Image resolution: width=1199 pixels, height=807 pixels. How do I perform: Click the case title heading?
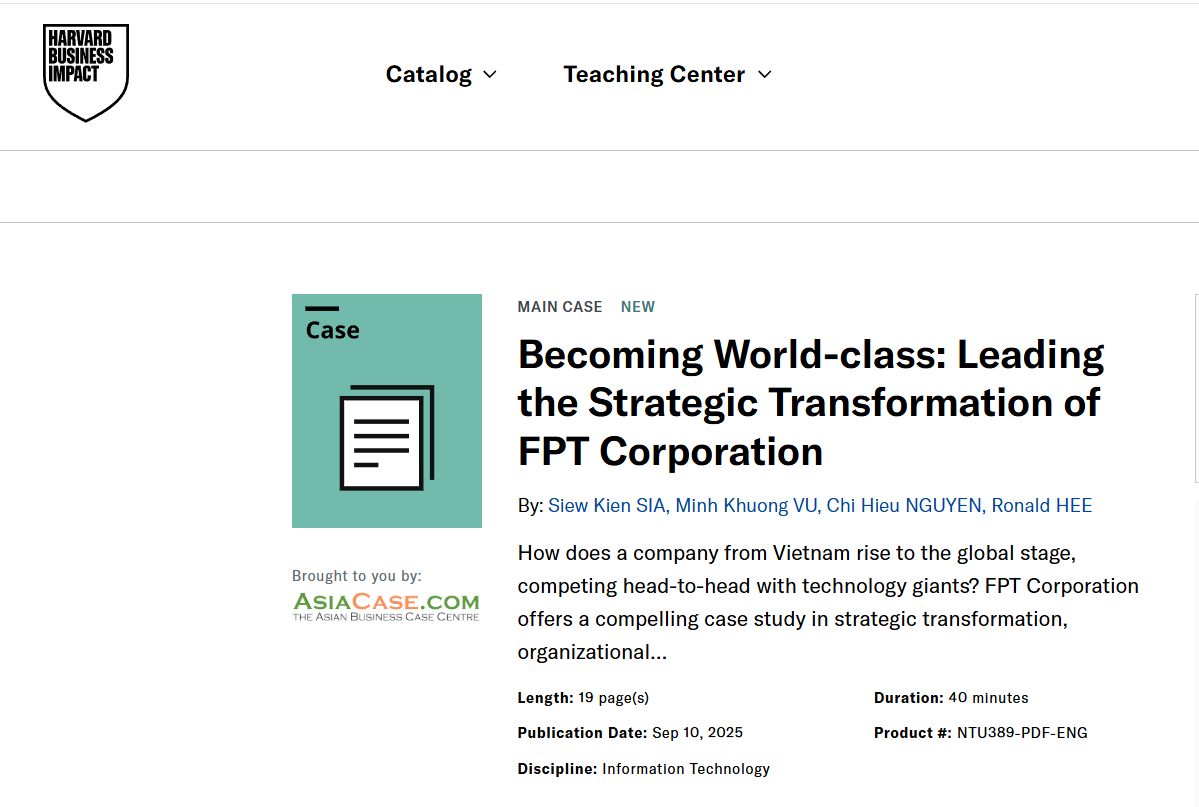(x=810, y=403)
